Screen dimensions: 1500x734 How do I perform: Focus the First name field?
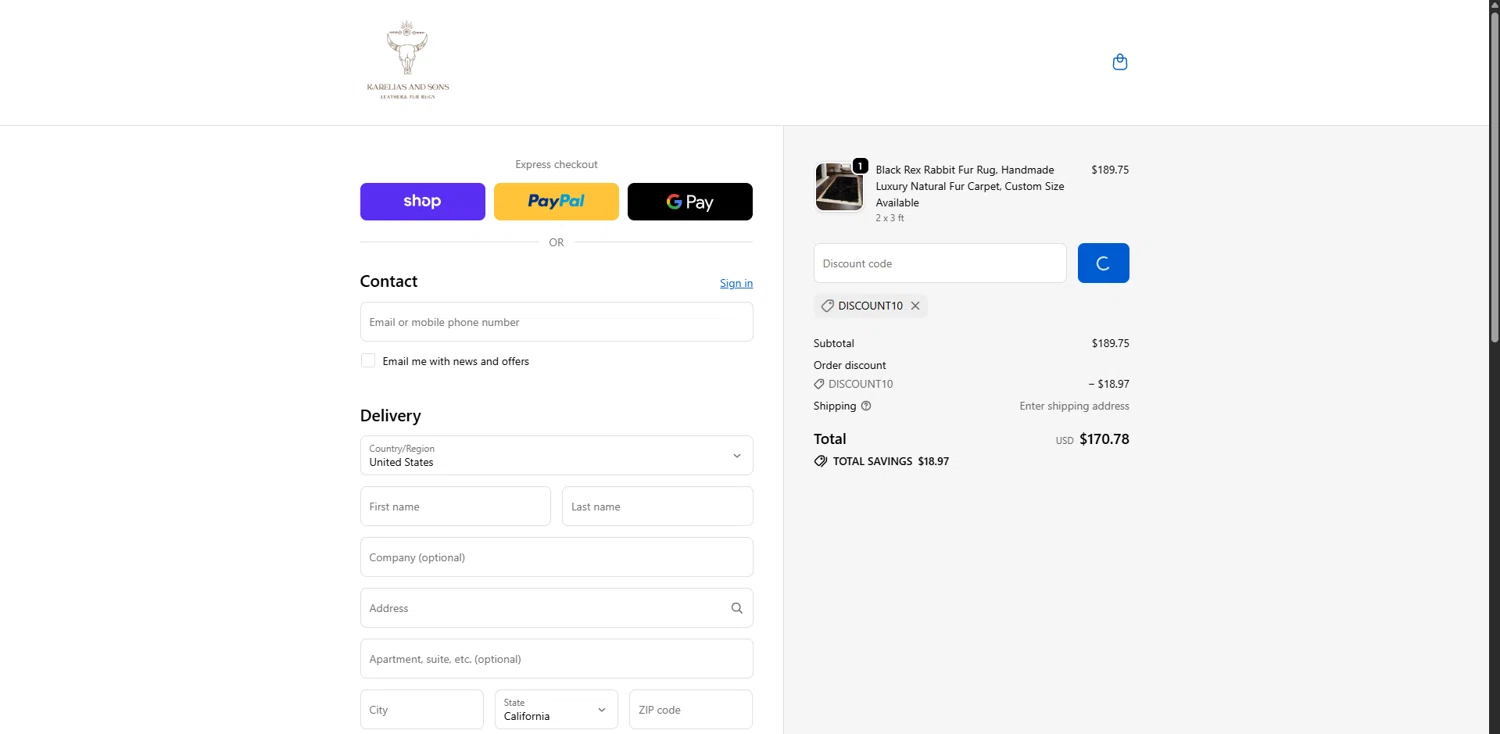click(x=455, y=506)
